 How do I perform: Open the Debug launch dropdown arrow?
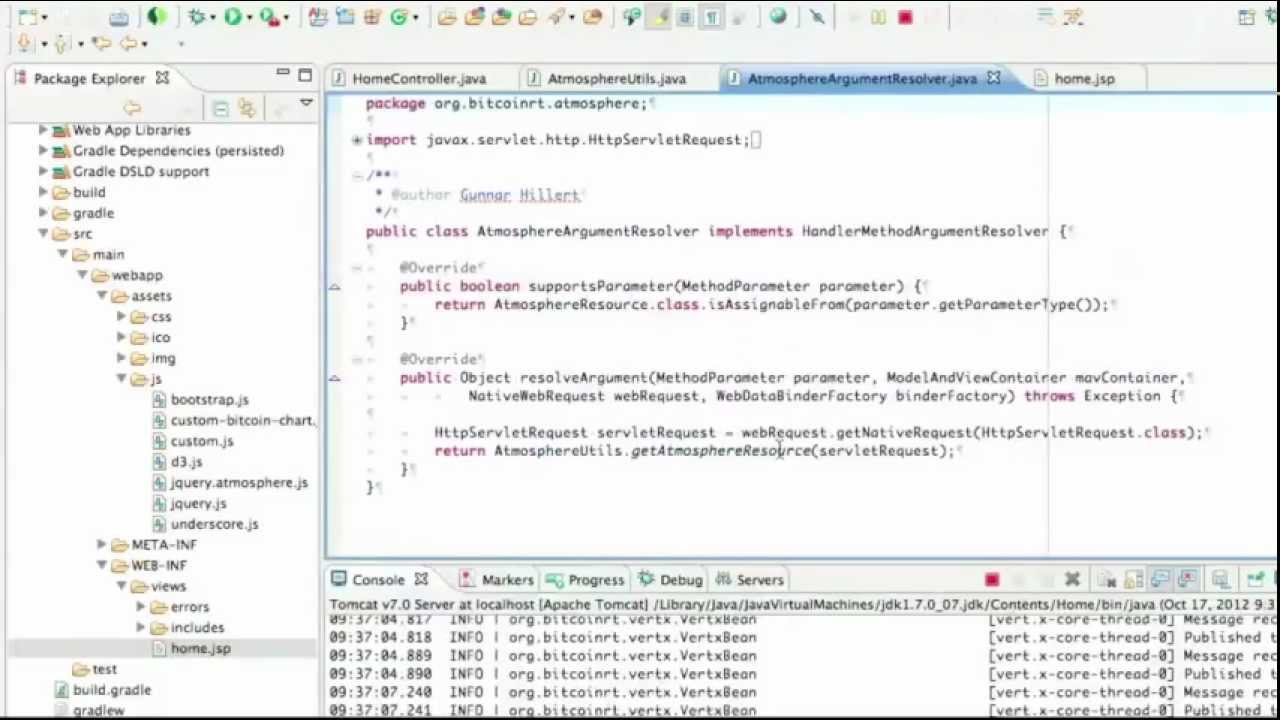pyautogui.click(x=213, y=18)
